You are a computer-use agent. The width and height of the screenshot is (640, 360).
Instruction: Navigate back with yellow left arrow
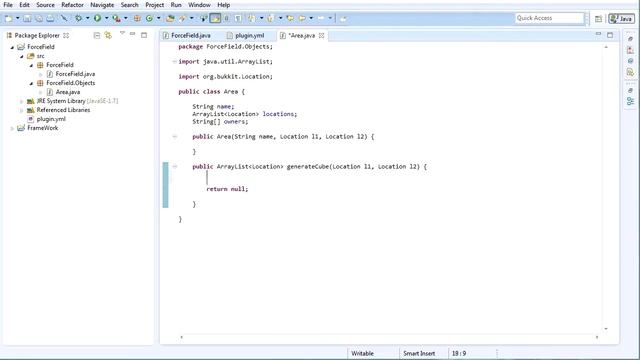pos(302,18)
